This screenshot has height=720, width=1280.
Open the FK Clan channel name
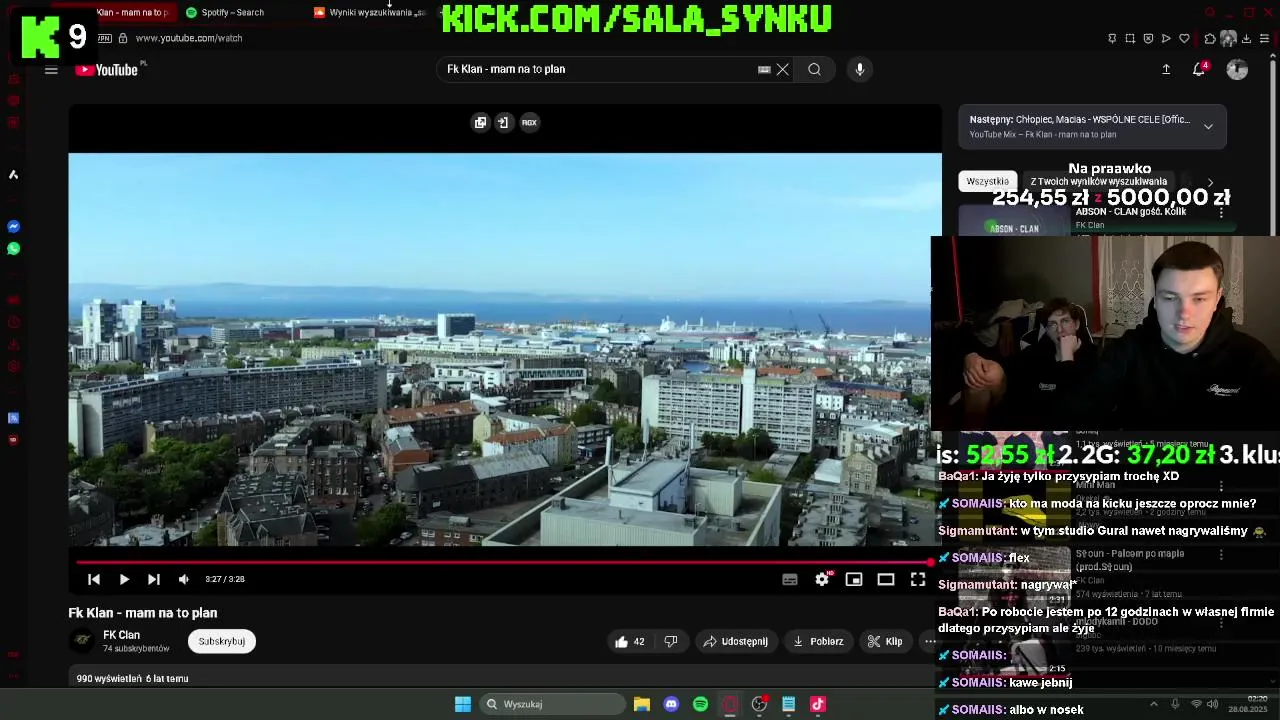122,635
